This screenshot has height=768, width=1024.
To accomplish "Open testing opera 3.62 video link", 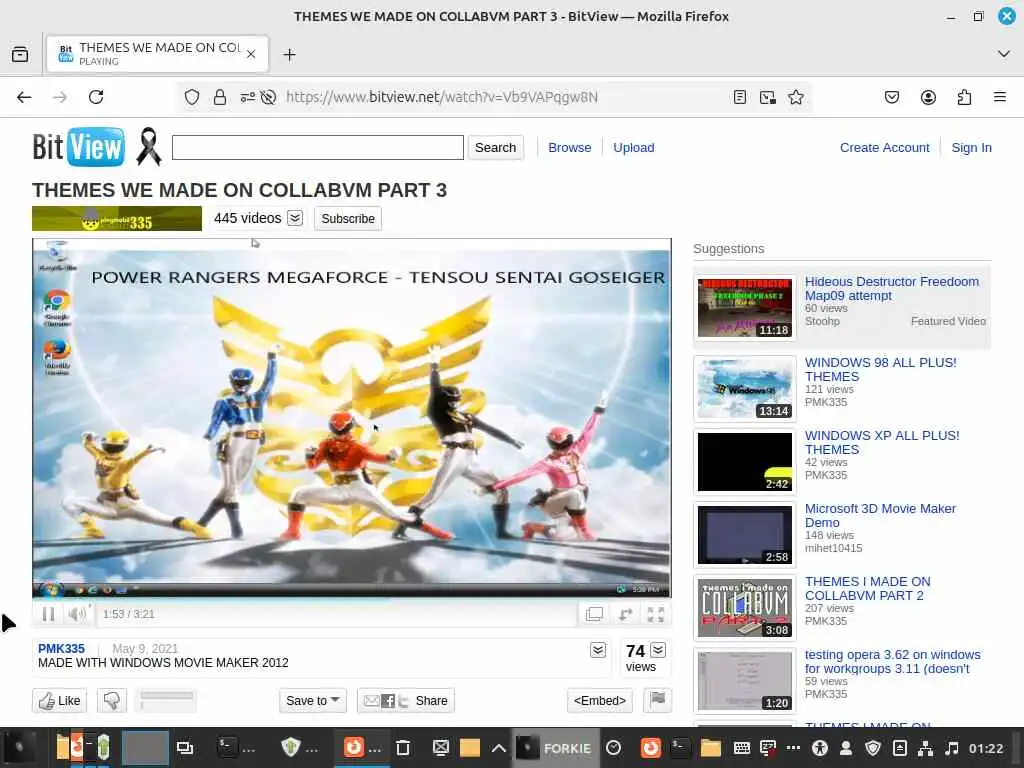I will point(892,661).
